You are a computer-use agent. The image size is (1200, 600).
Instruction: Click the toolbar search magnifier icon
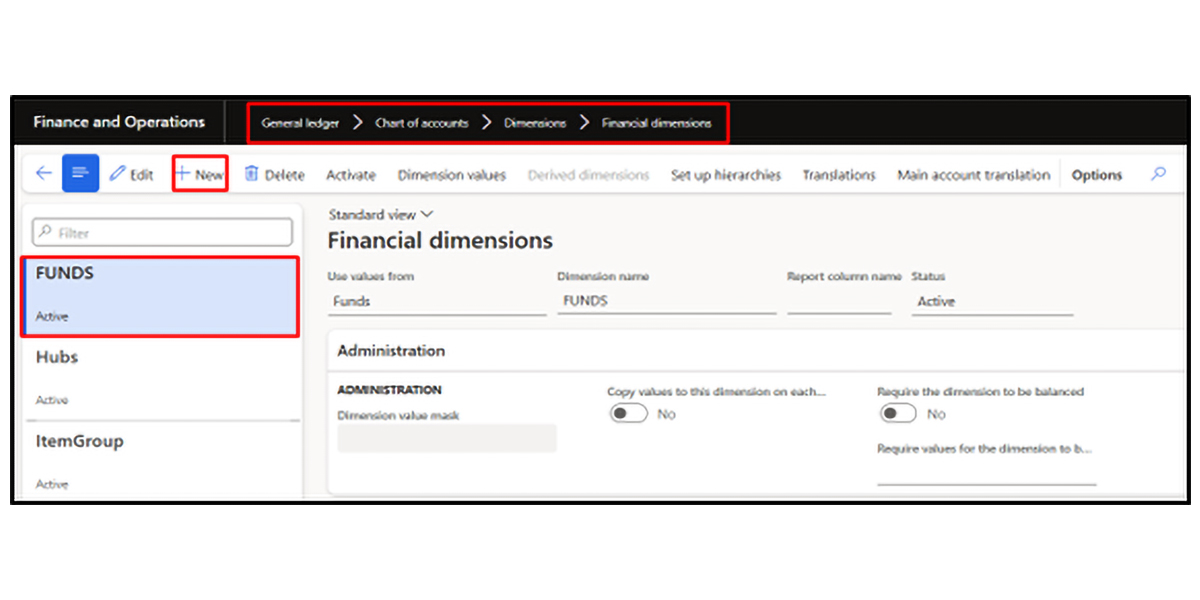pos(1158,174)
